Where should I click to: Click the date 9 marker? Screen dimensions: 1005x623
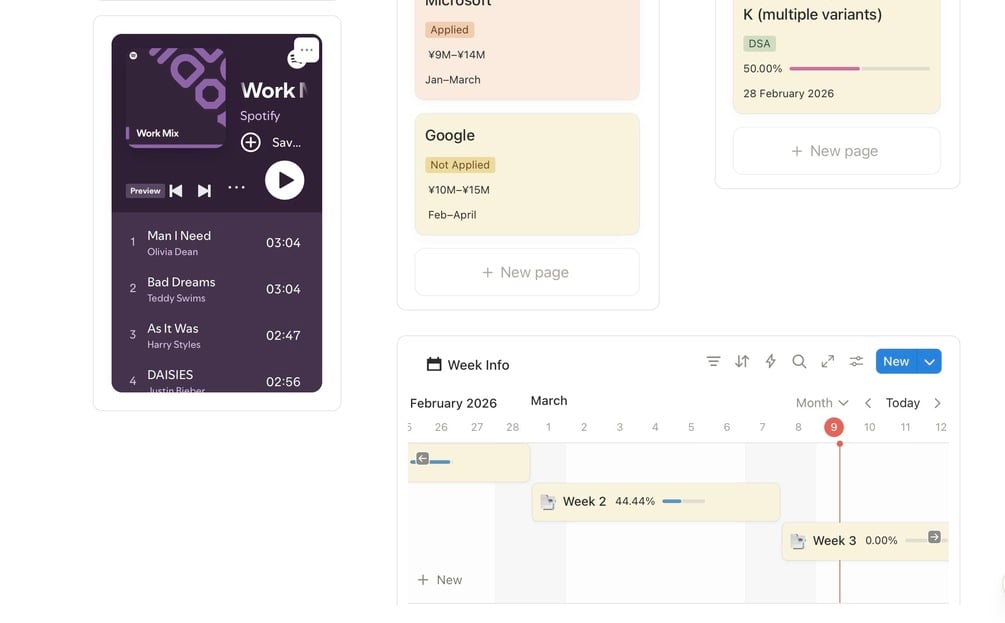coord(834,427)
